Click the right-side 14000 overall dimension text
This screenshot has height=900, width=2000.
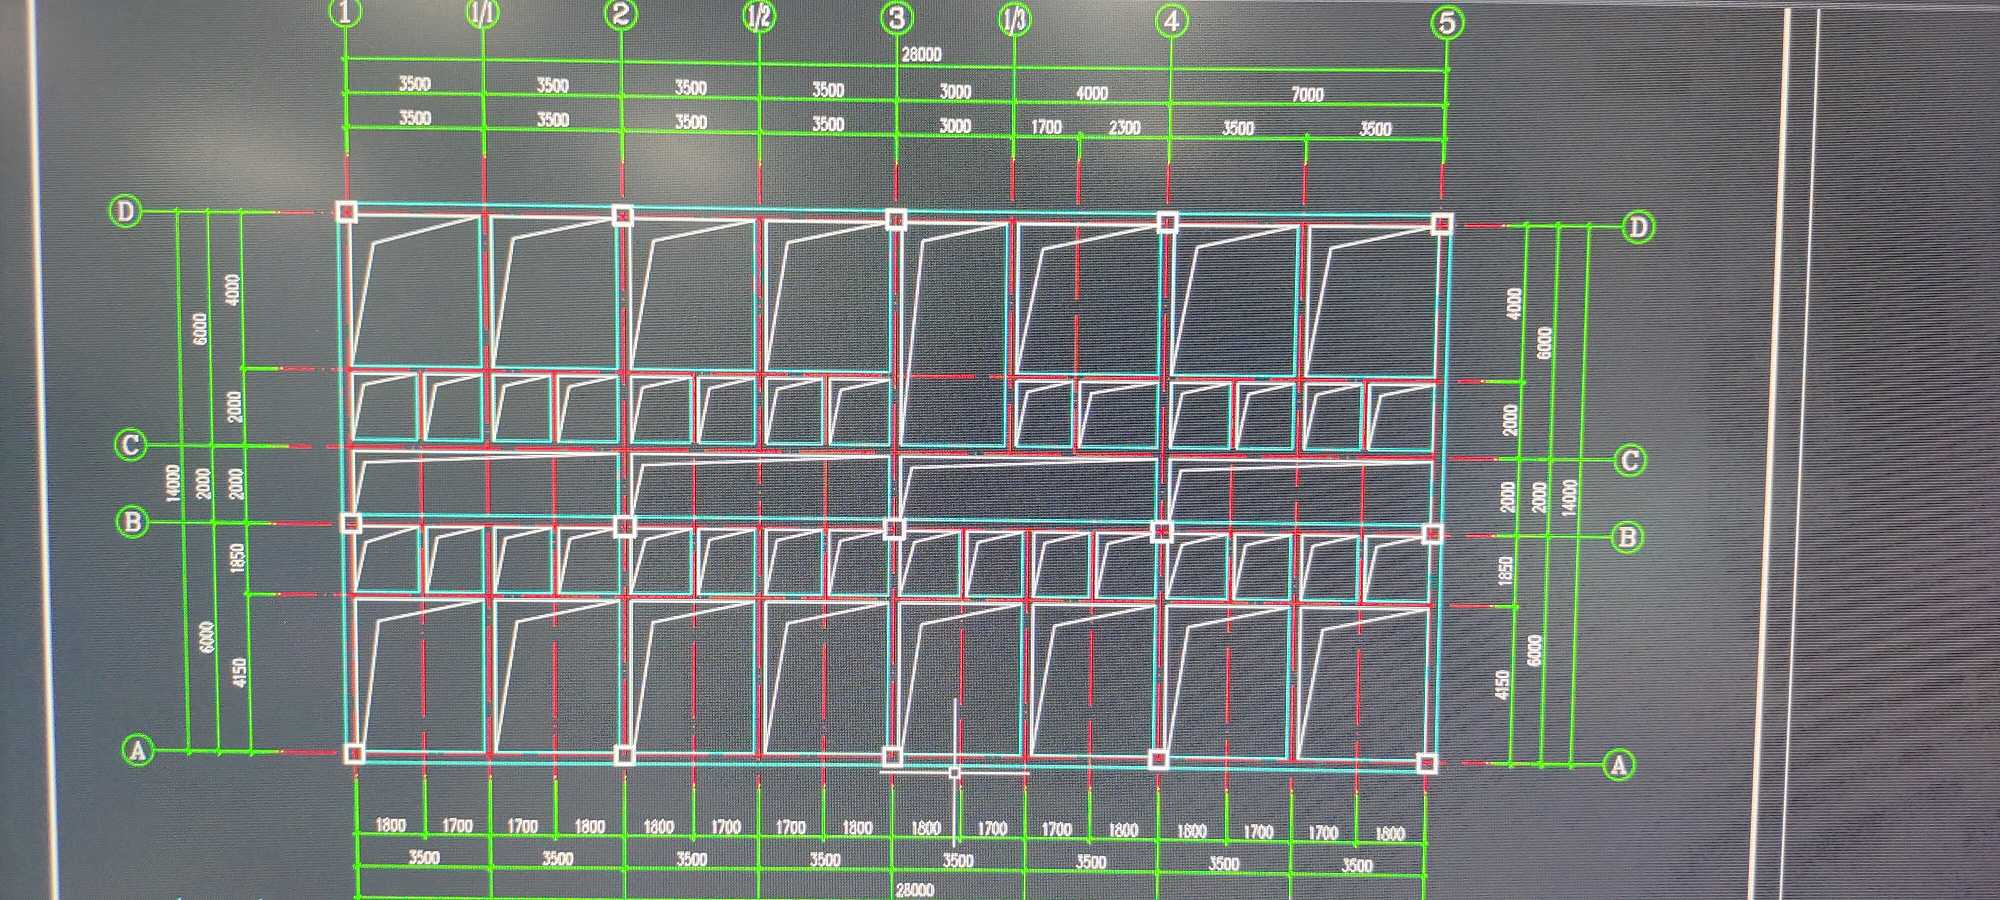click(1568, 497)
